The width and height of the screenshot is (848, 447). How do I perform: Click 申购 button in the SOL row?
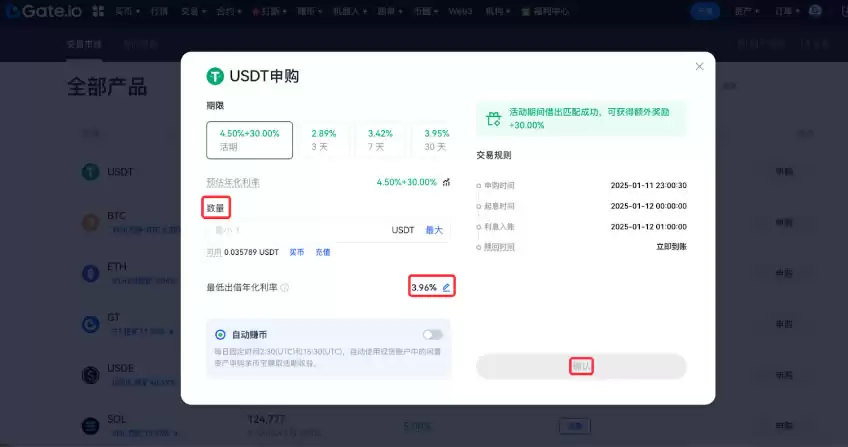click(784, 425)
